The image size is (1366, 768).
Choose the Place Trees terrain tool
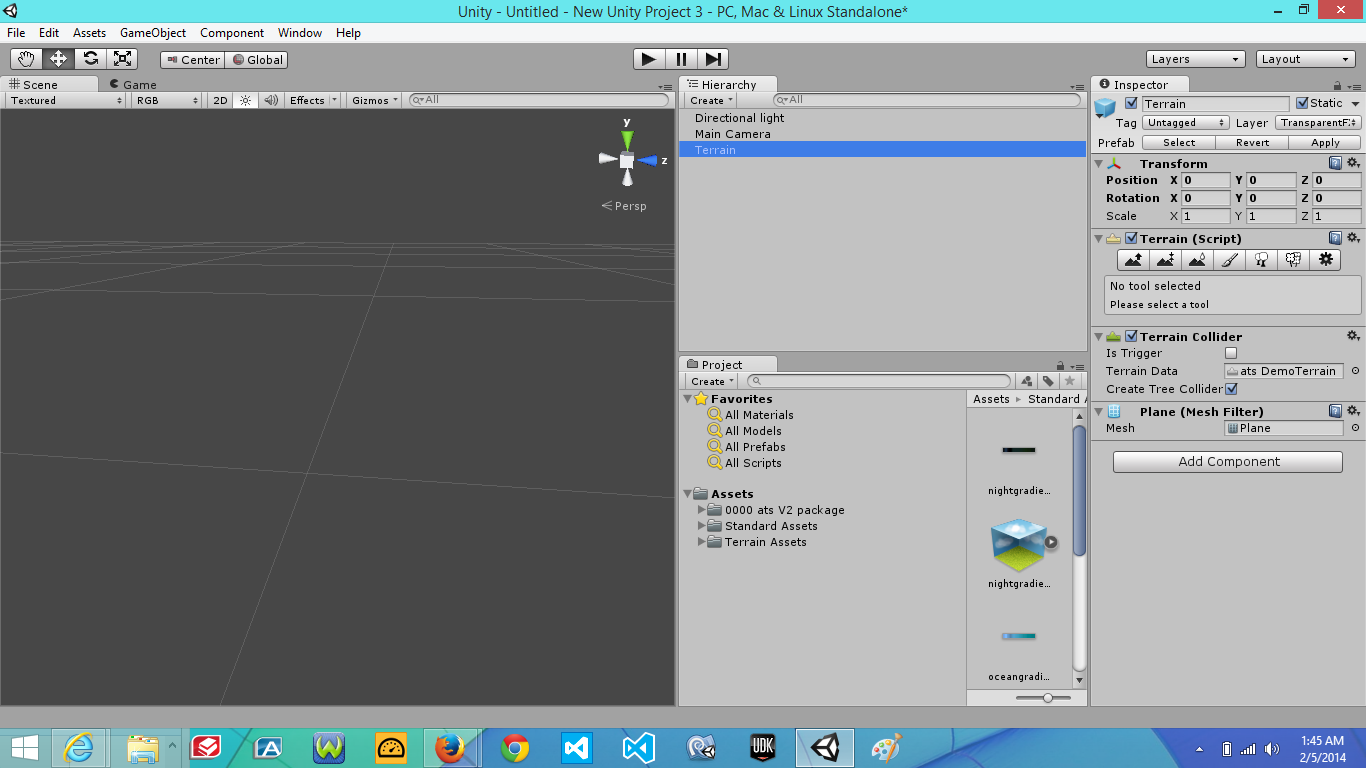click(x=1262, y=260)
